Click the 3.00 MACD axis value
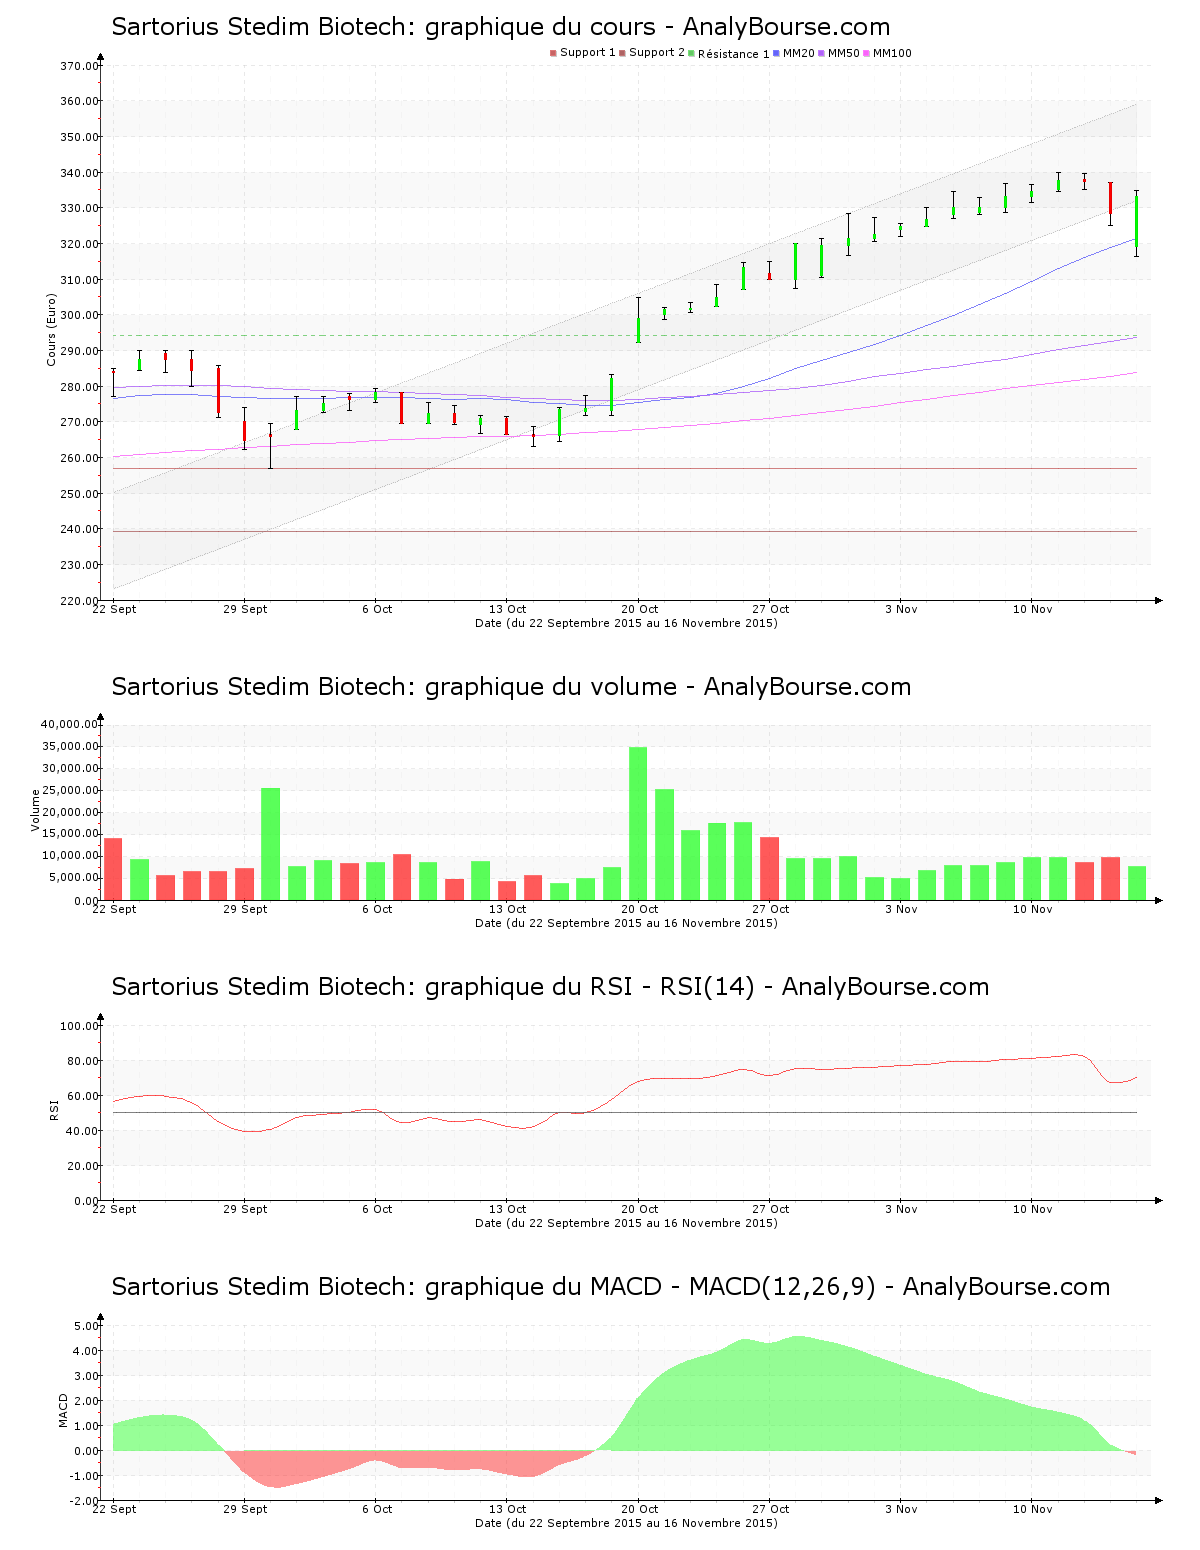Screen dimensions: 1200x1550 click(x=85, y=1376)
